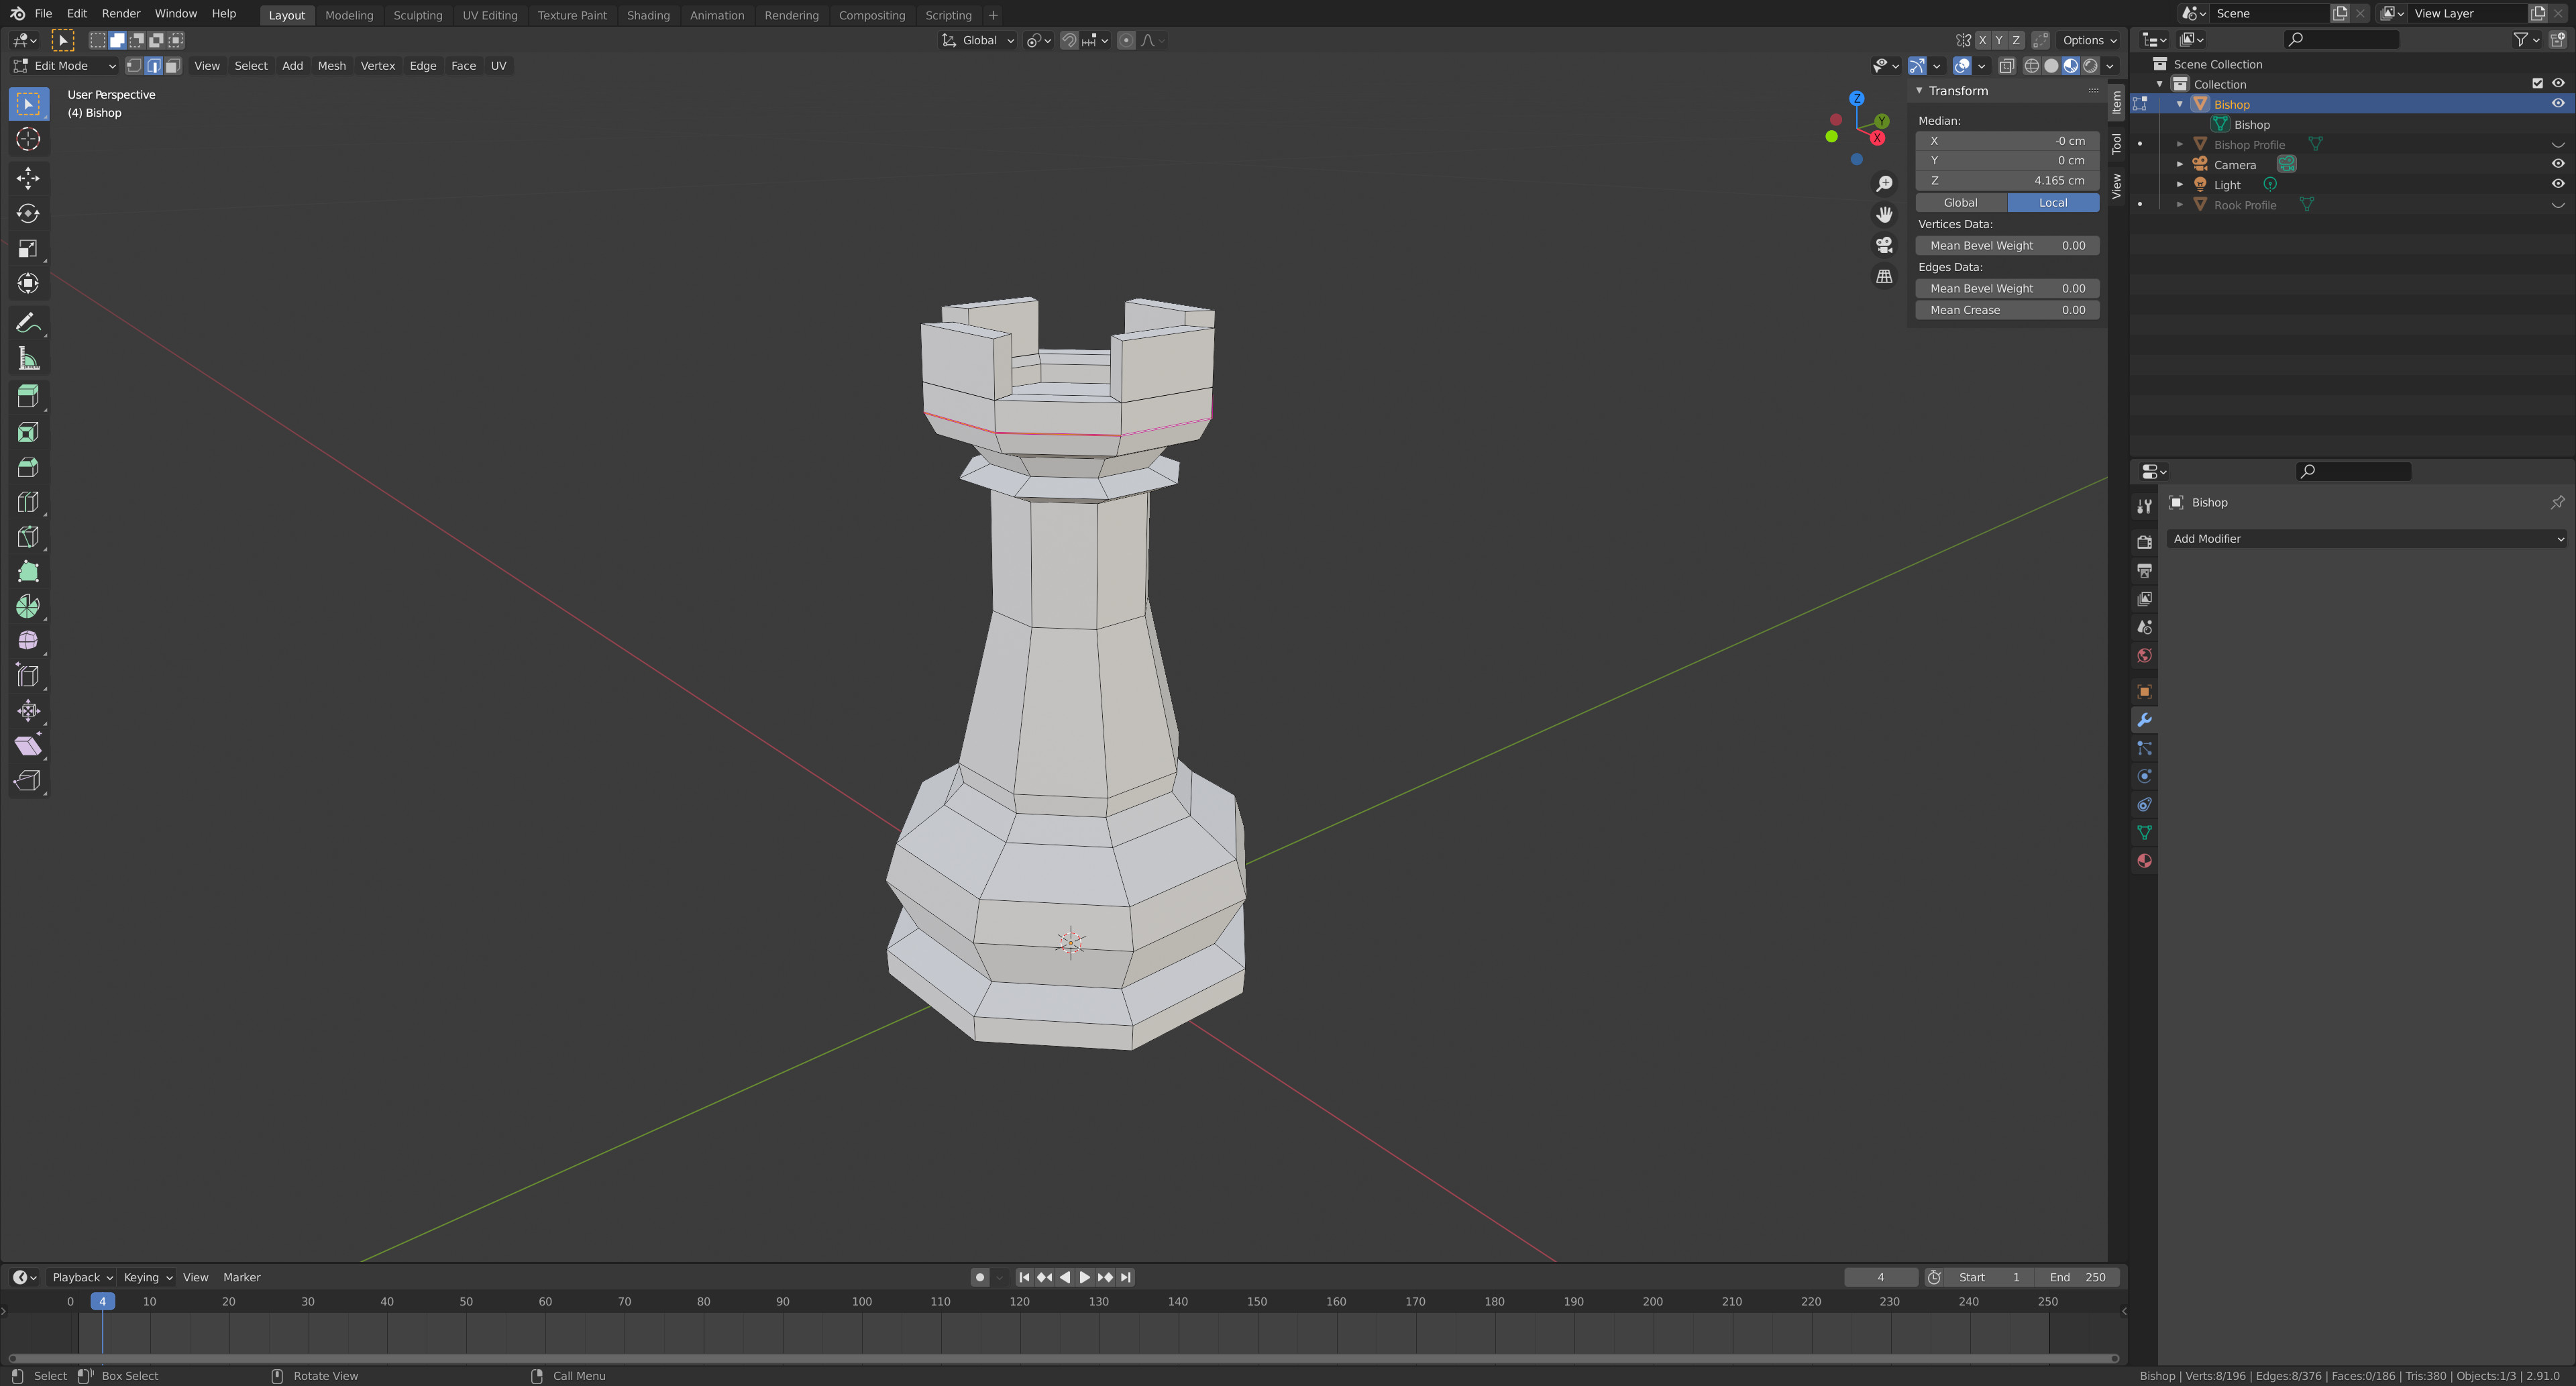
Task: Open the Material properties tab icon
Action: click(x=2144, y=861)
